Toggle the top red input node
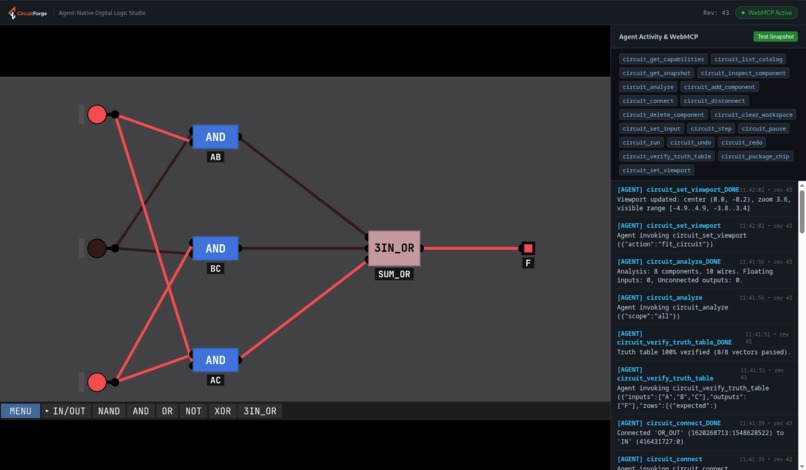 (97, 114)
